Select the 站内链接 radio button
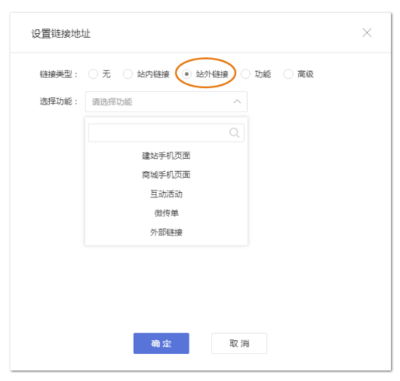Viewport: 400px width, 381px height. (128, 74)
